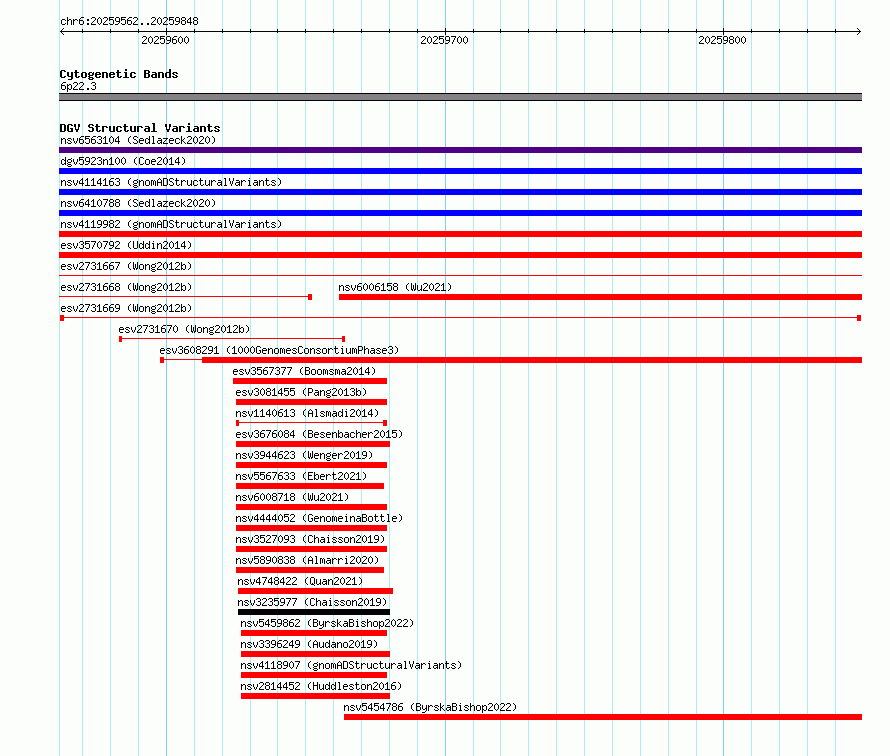This screenshot has width=890, height=756.
Task: Click nsv6008718 (Wu2021) label
Action: pos(292,497)
